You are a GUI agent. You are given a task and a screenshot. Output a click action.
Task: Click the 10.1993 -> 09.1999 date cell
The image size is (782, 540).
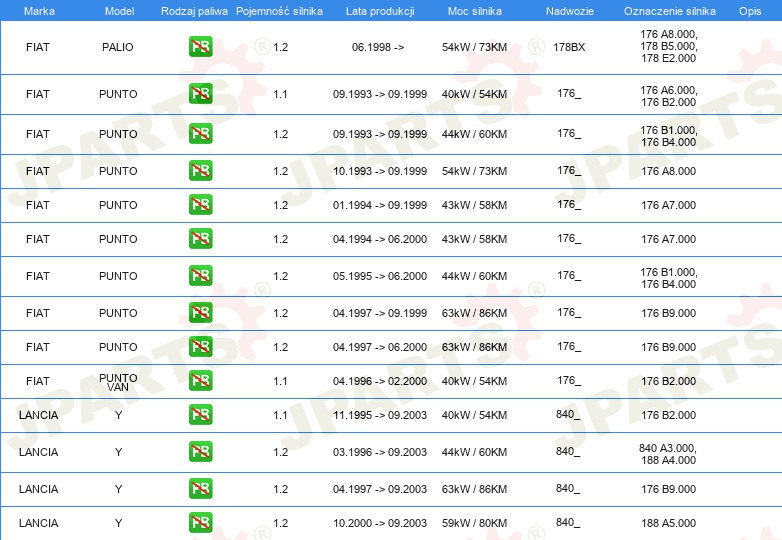[x=380, y=171]
